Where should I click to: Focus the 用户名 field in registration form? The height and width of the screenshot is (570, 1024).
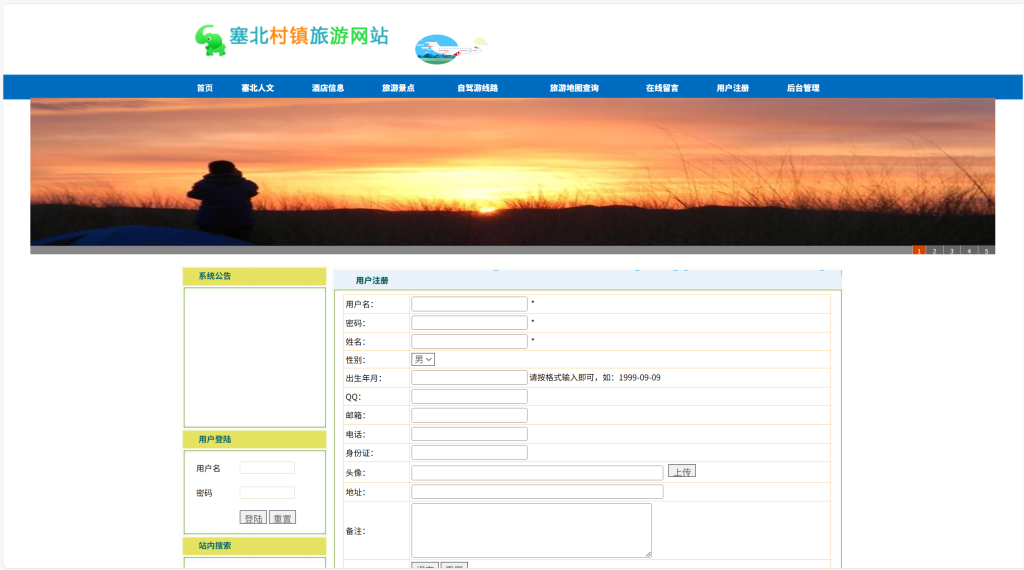pyautogui.click(x=469, y=304)
